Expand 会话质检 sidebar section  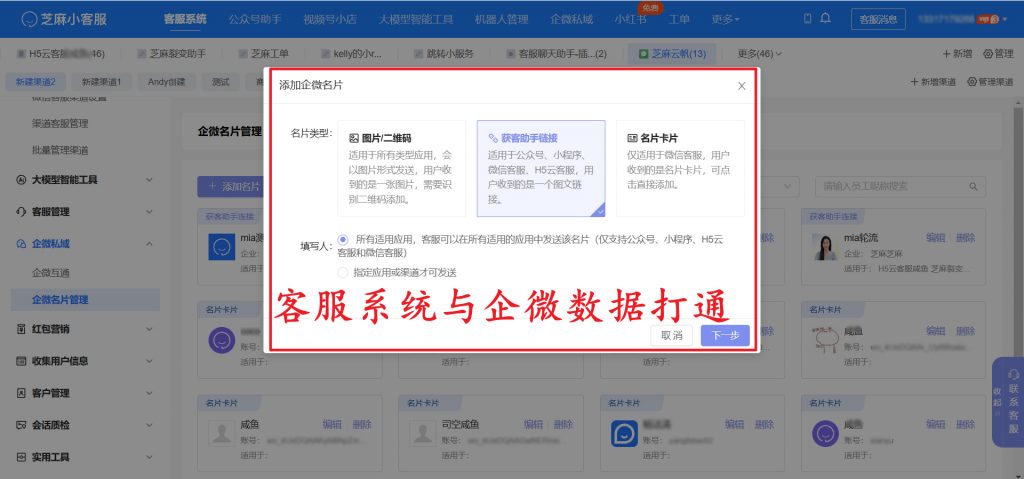150,425
